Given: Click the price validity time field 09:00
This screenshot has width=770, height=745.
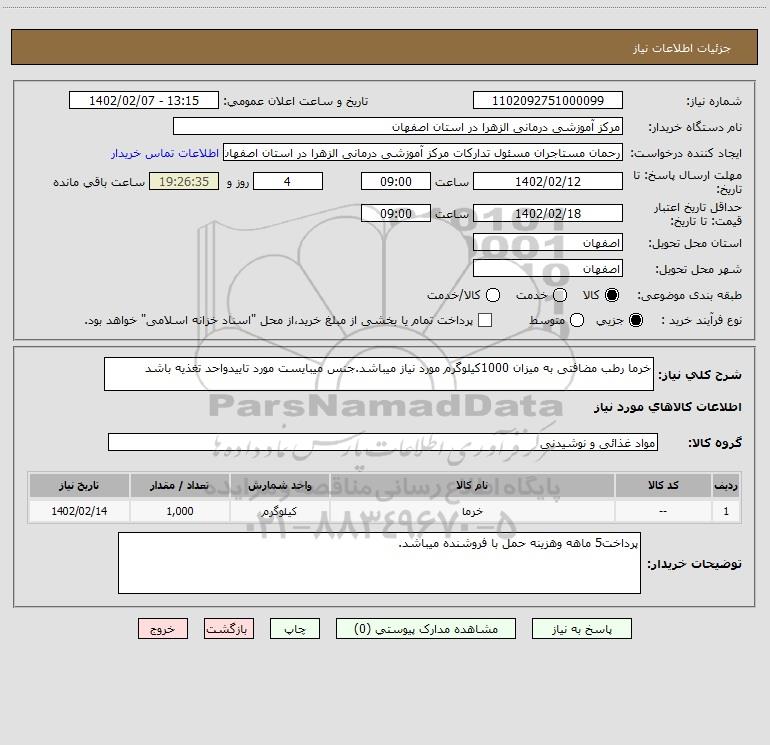Looking at the screenshot, I should click(396, 213).
